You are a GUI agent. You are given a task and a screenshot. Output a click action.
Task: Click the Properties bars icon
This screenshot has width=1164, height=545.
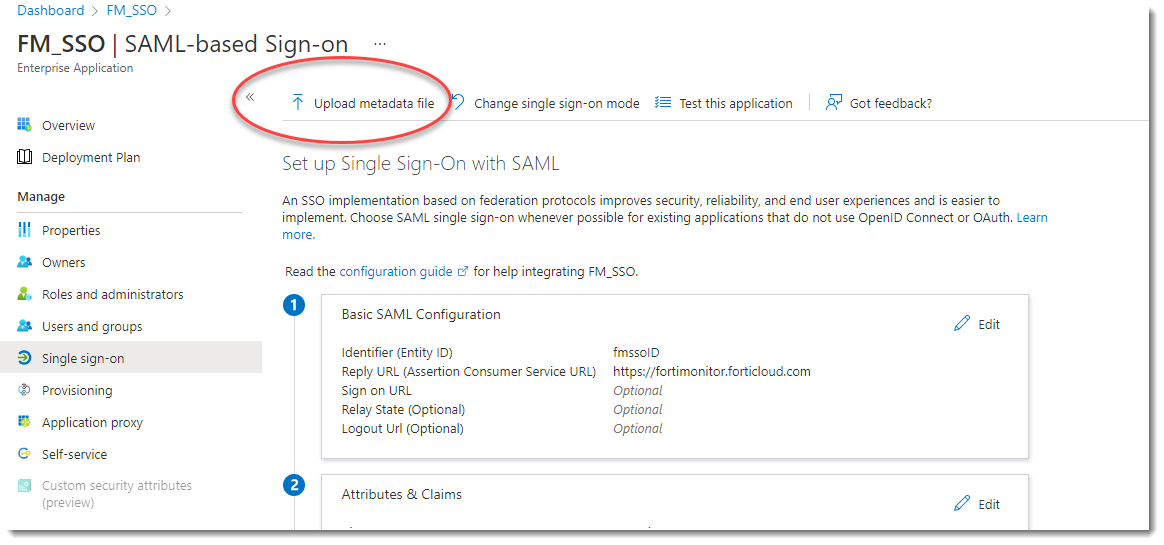coord(25,230)
